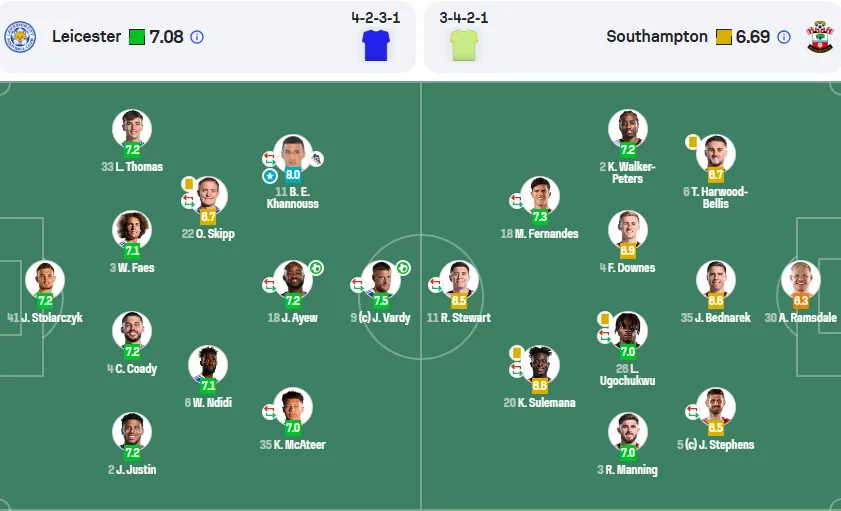Open A. Ramsdale's player photo
This screenshot has width=841, height=511.
[x=800, y=280]
